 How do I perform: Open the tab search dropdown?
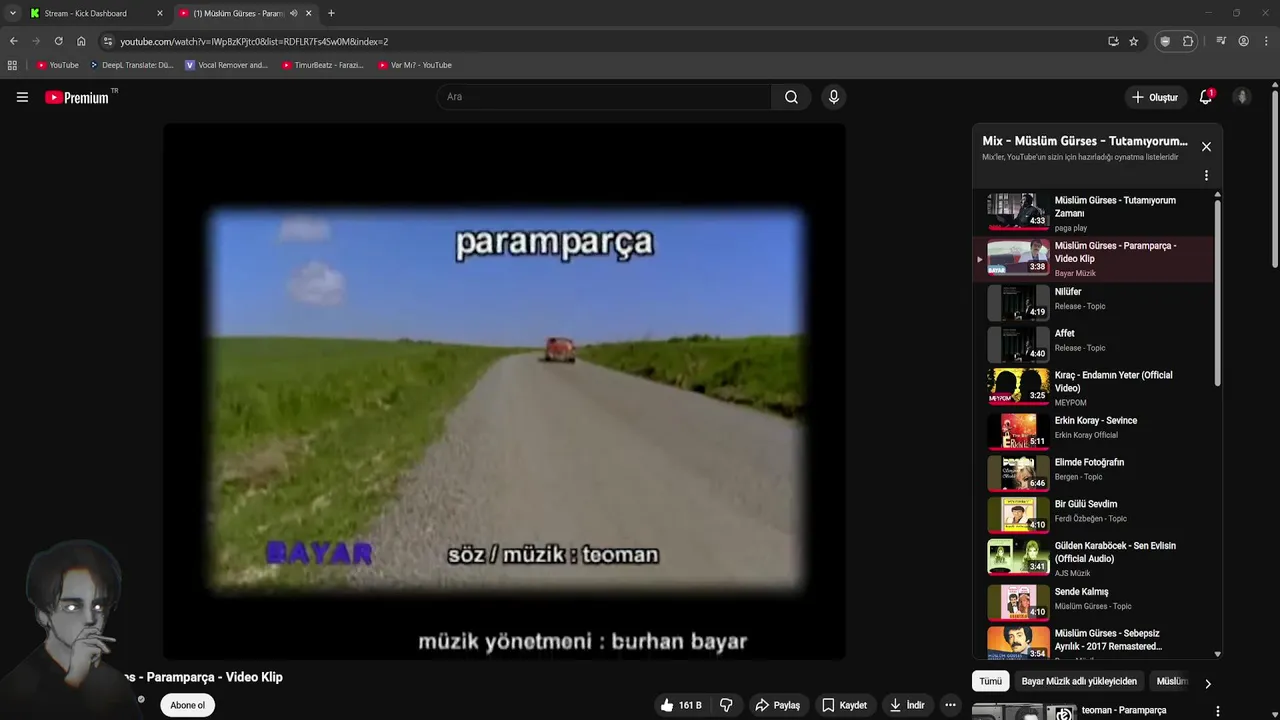pos(12,13)
